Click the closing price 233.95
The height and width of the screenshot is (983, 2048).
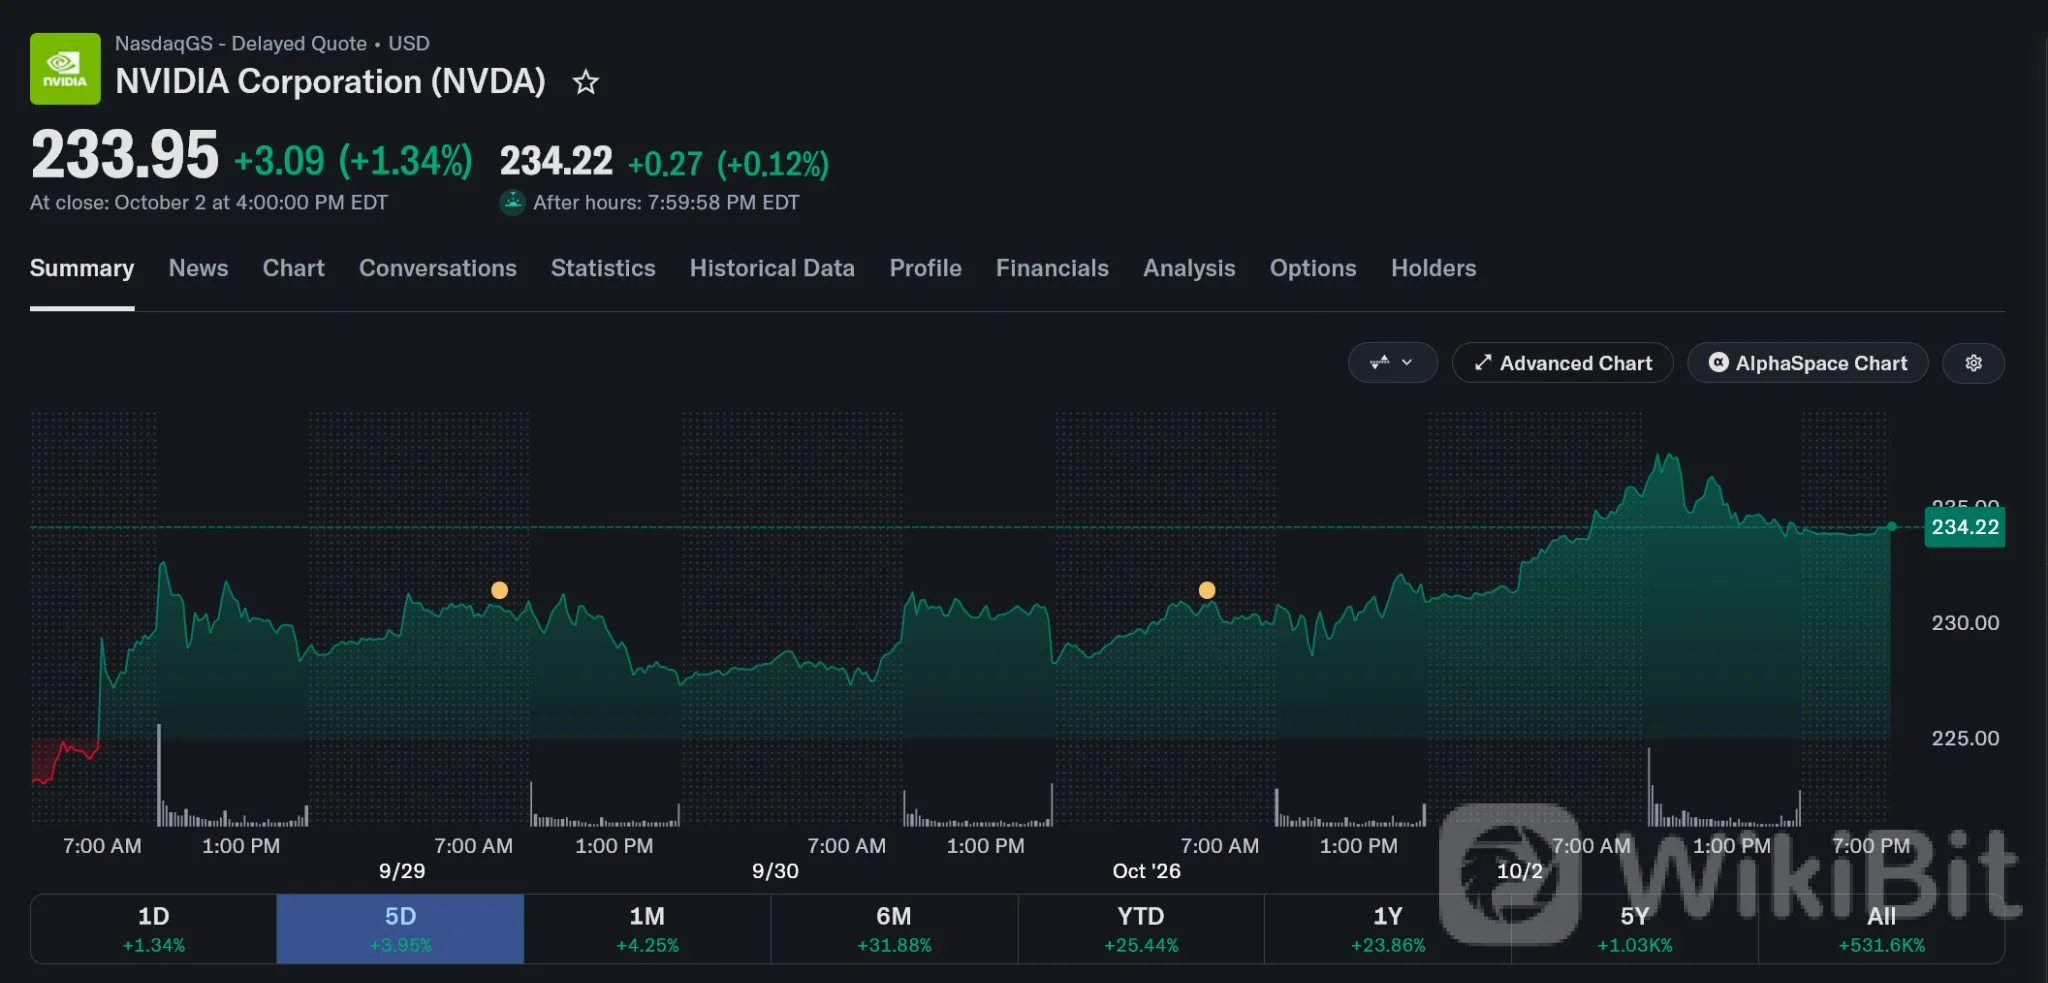[124, 155]
